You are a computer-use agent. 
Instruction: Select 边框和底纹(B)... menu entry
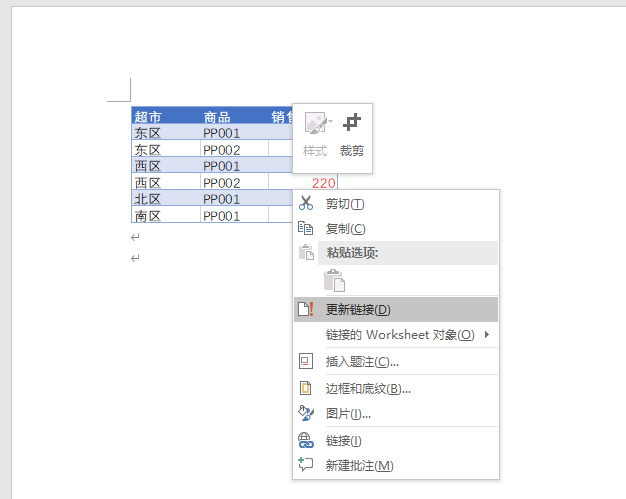396,388
